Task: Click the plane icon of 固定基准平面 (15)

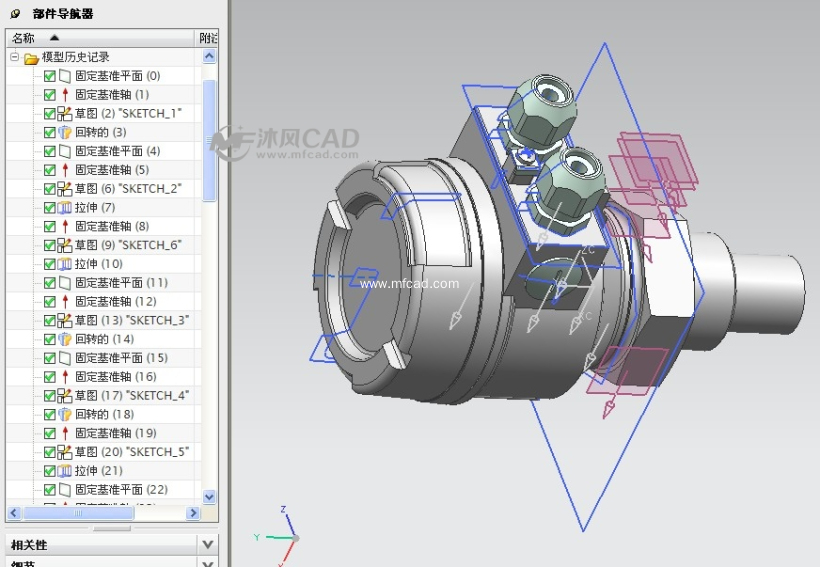Action: 64,359
